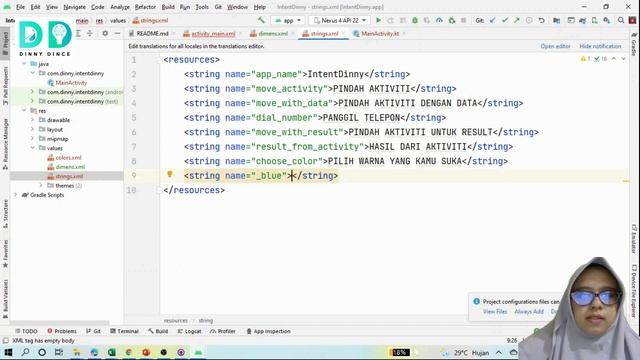Click View Files in notification popup
Screen dimensions: 640x360
(495, 311)
